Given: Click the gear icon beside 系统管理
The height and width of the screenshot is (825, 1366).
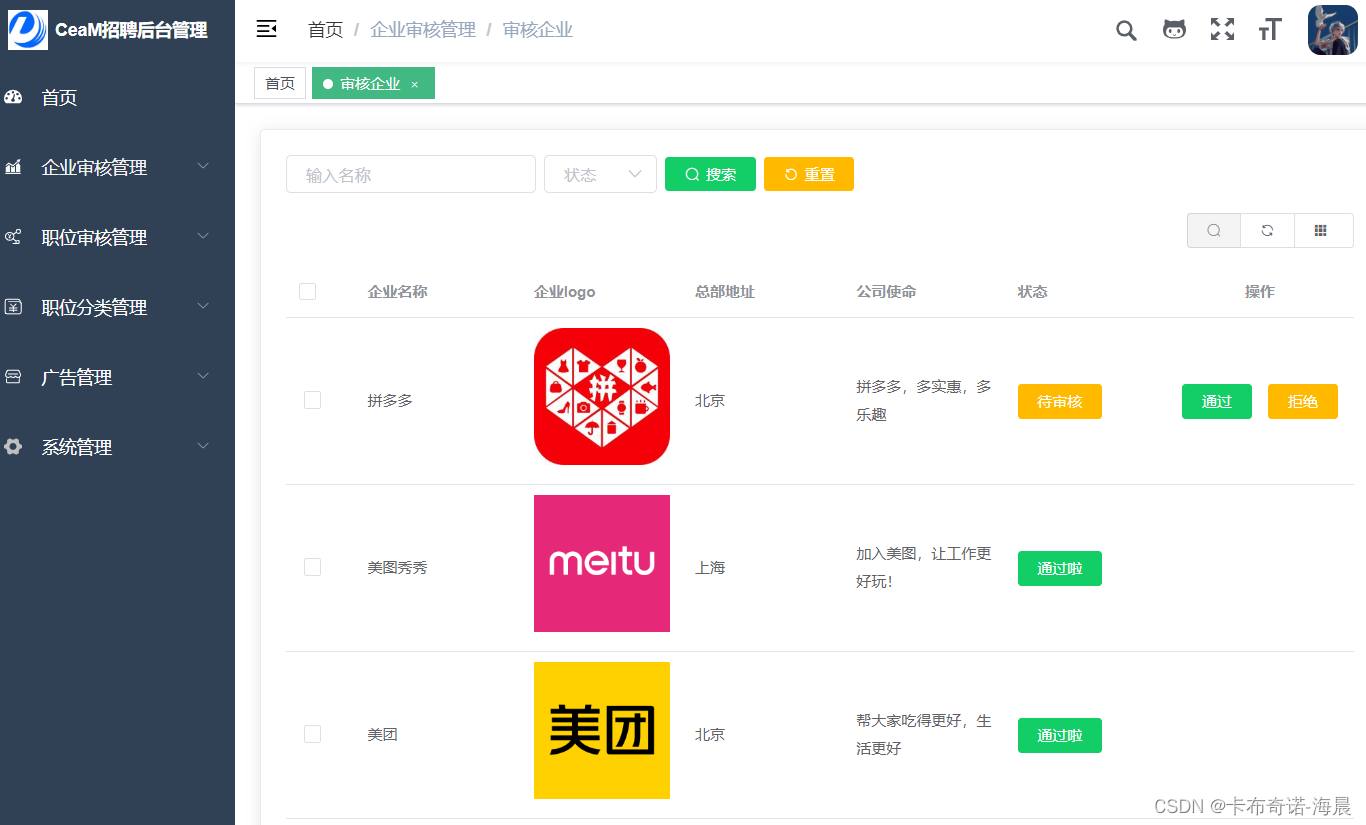Looking at the screenshot, I should (x=13, y=447).
